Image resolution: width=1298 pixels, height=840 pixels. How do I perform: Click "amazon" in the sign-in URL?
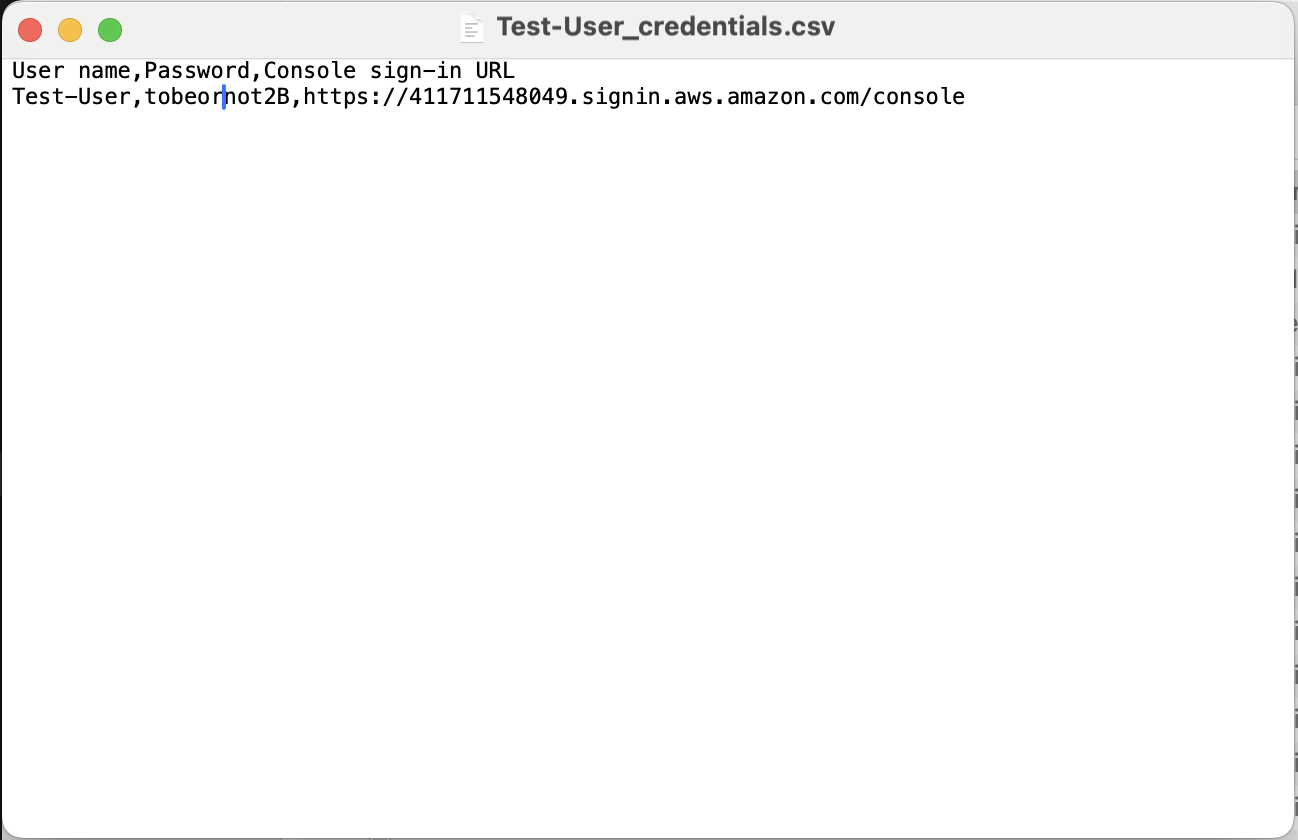point(767,97)
